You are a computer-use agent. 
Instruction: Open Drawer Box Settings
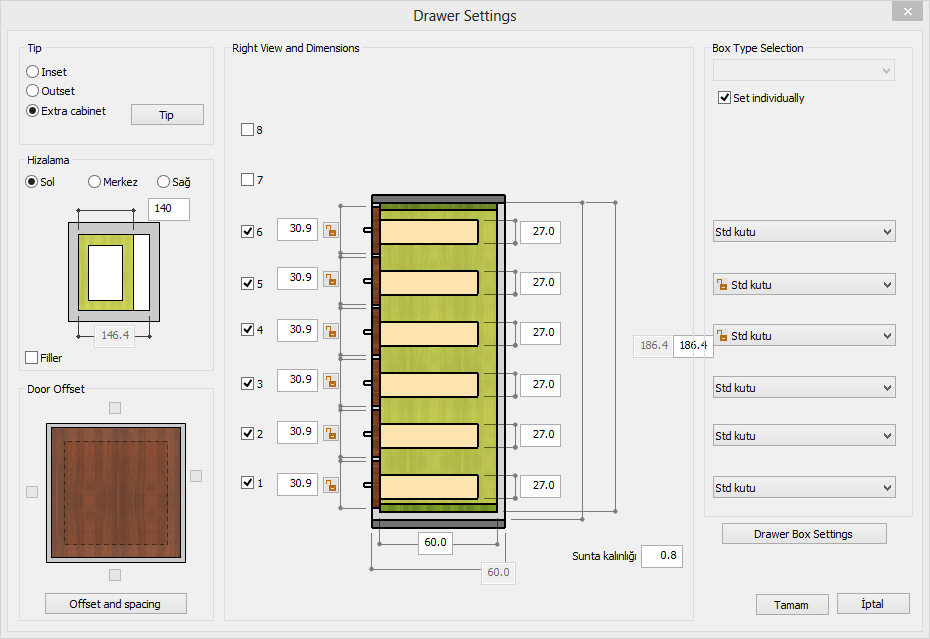click(803, 534)
